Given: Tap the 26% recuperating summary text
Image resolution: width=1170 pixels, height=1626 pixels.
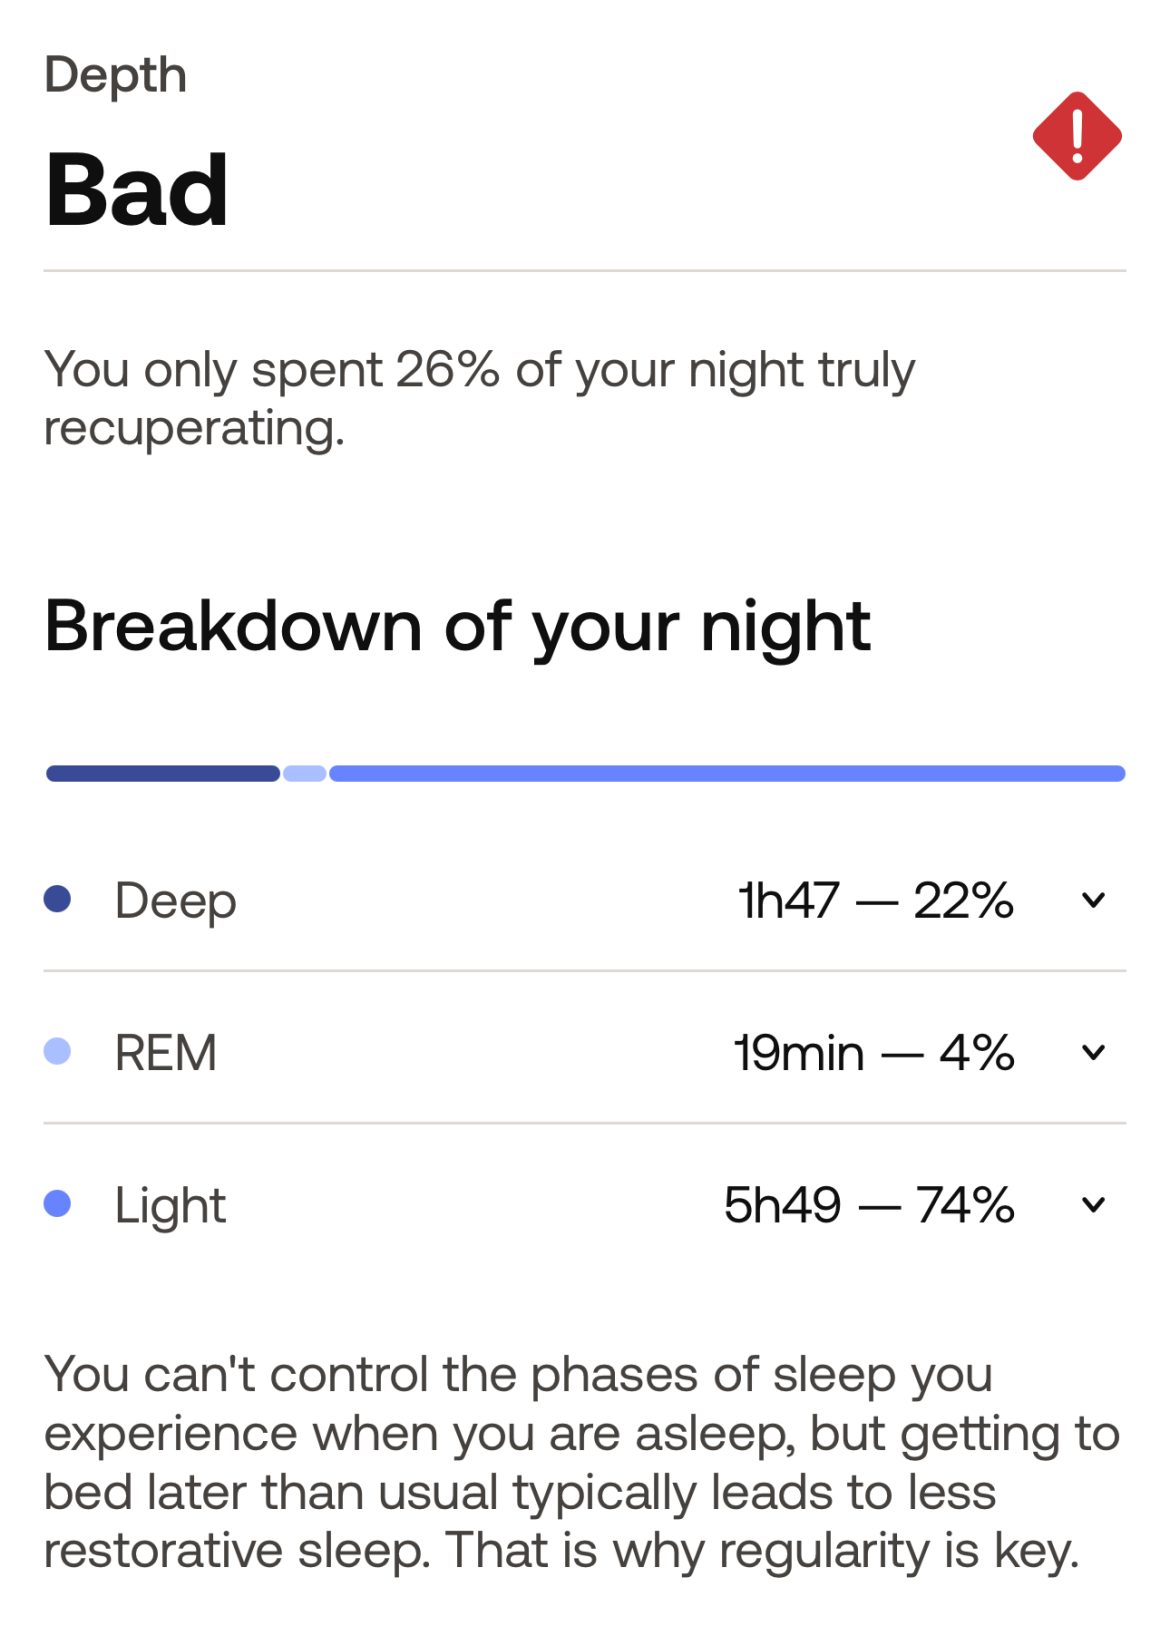Looking at the screenshot, I should [478, 398].
